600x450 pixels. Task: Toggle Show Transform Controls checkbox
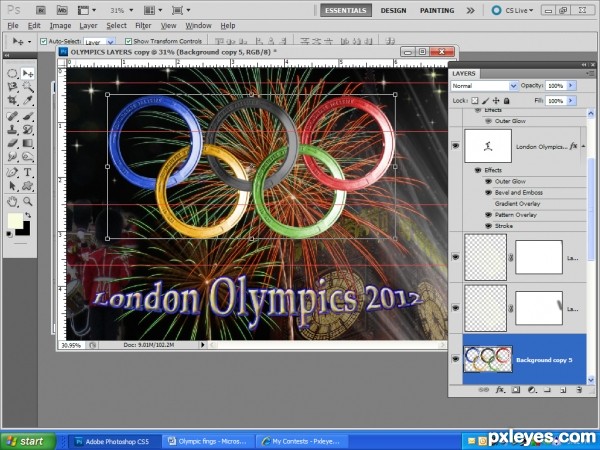click(x=129, y=41)
